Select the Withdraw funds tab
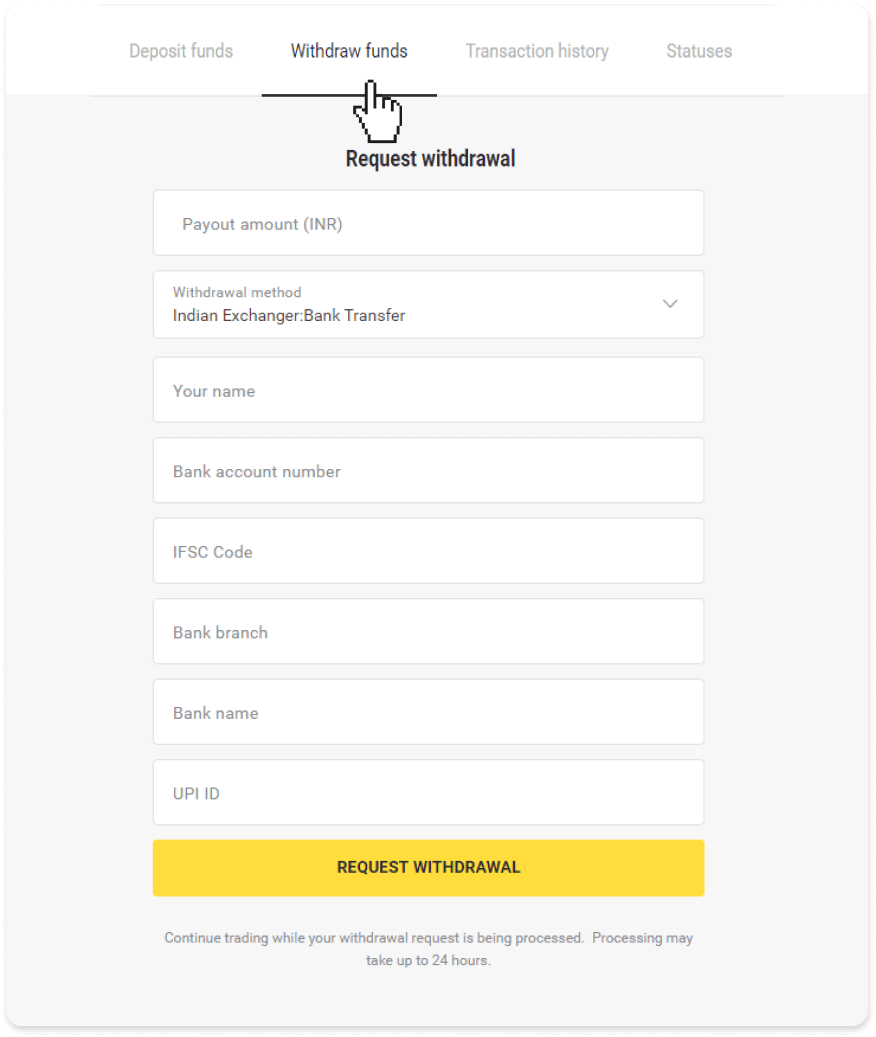The width and height of the screenshot is (876, 1037). point(348,50)
